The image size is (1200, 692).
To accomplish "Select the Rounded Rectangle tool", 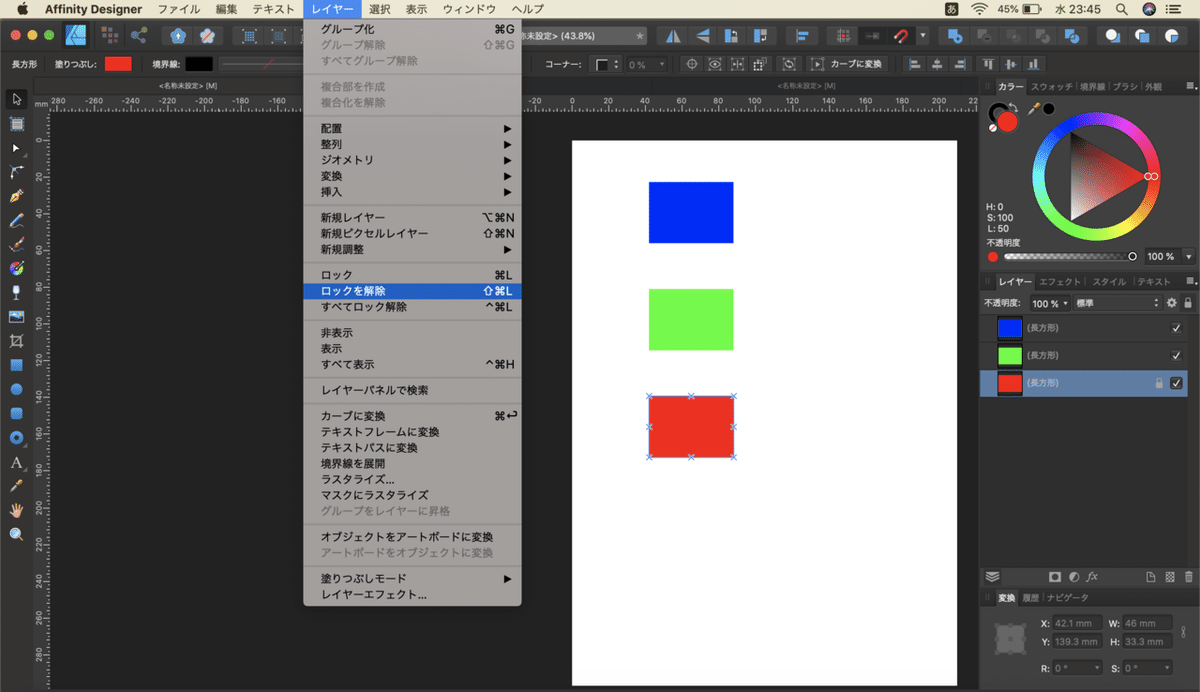I will (x=16, y=413).
